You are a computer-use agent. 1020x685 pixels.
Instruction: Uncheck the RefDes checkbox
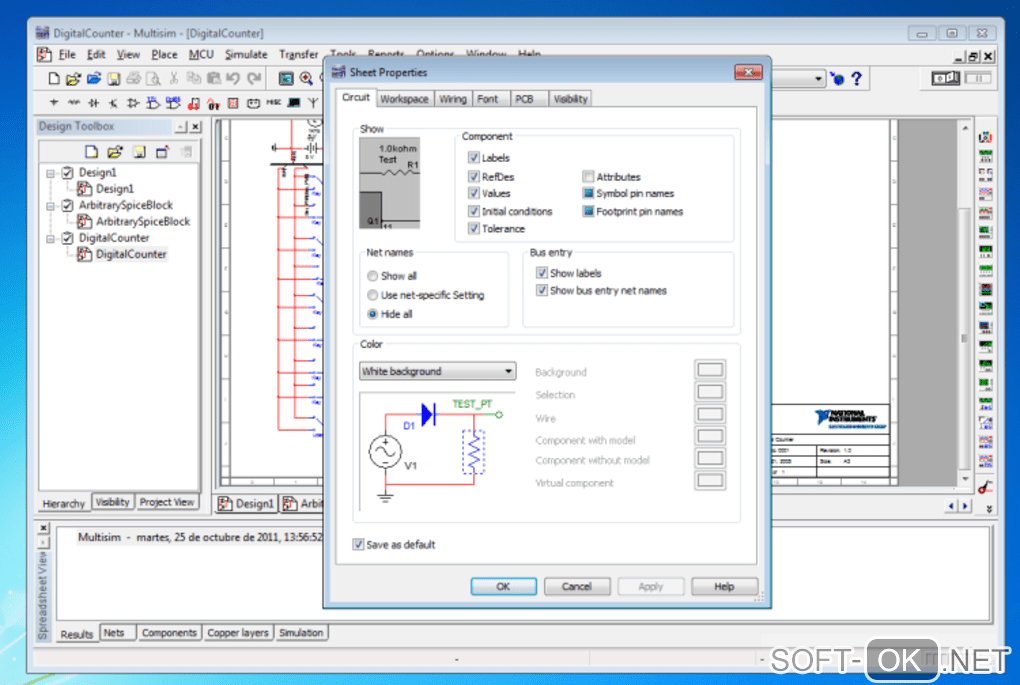coord(474,177)
